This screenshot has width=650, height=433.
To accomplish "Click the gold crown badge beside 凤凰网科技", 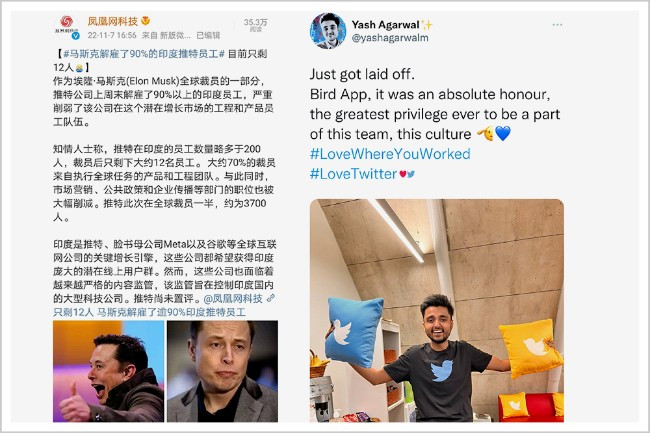I will (x=145, y=20).
